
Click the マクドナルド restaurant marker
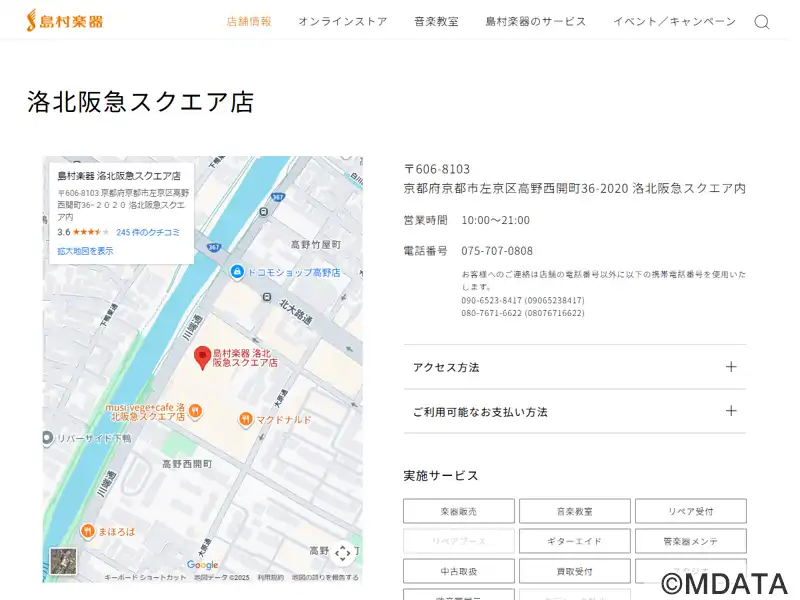tap(246, 419)
